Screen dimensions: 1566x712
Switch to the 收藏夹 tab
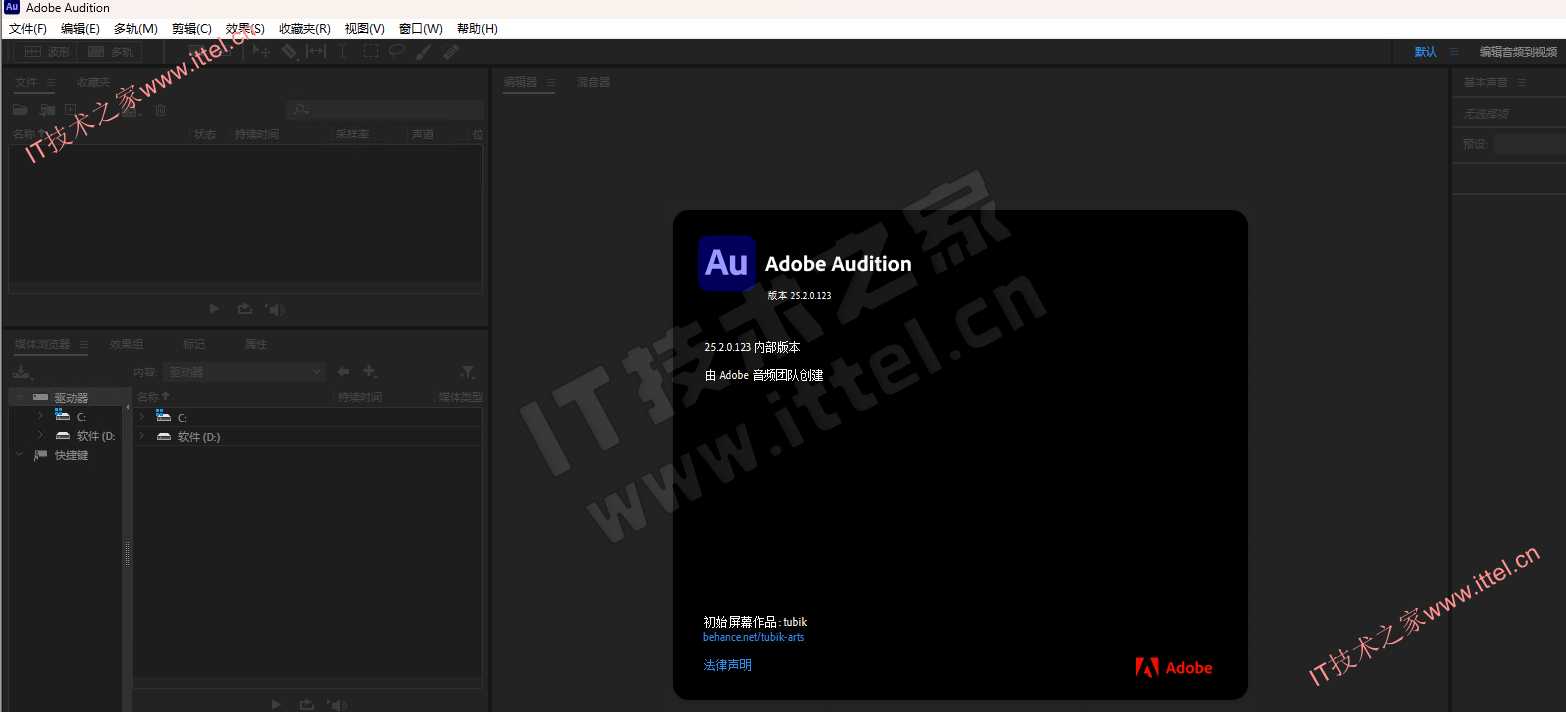(94, 82)
